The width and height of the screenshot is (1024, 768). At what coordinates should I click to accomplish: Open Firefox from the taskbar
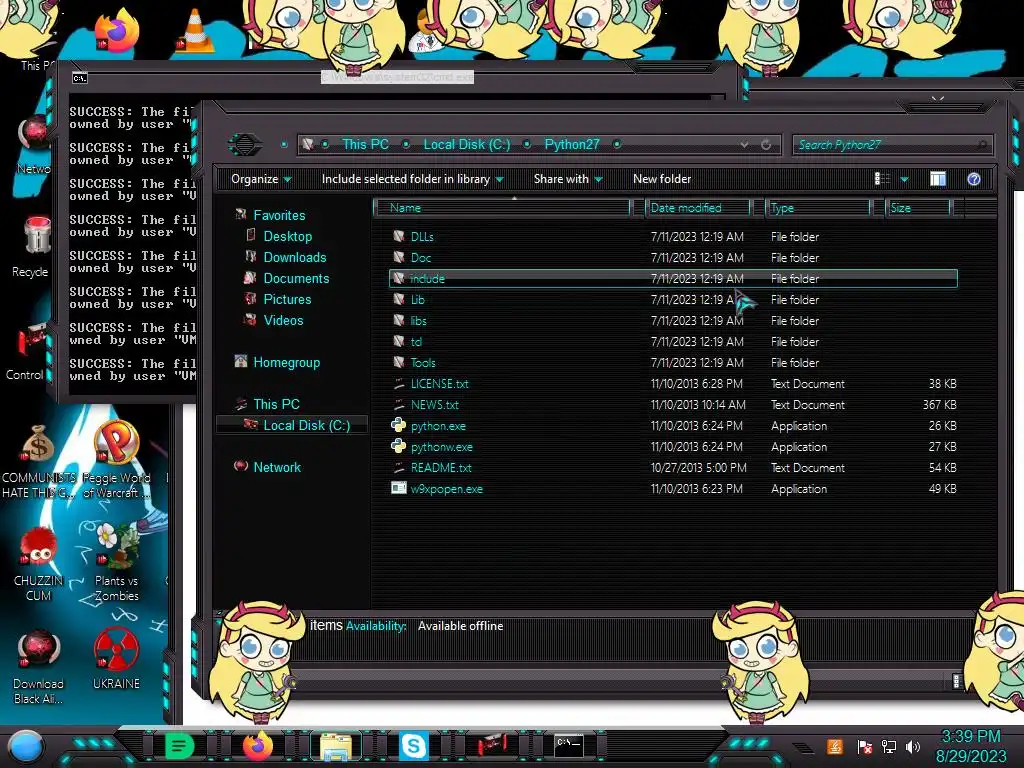tap(258, 746)
